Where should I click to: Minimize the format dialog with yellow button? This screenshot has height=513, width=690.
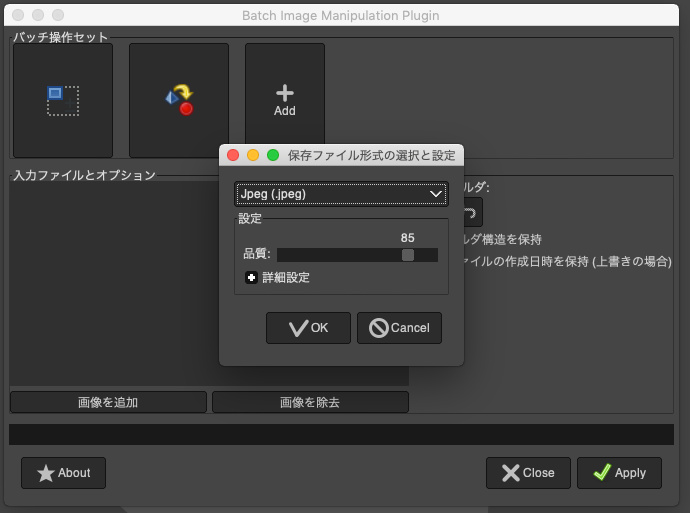(253, 155)
